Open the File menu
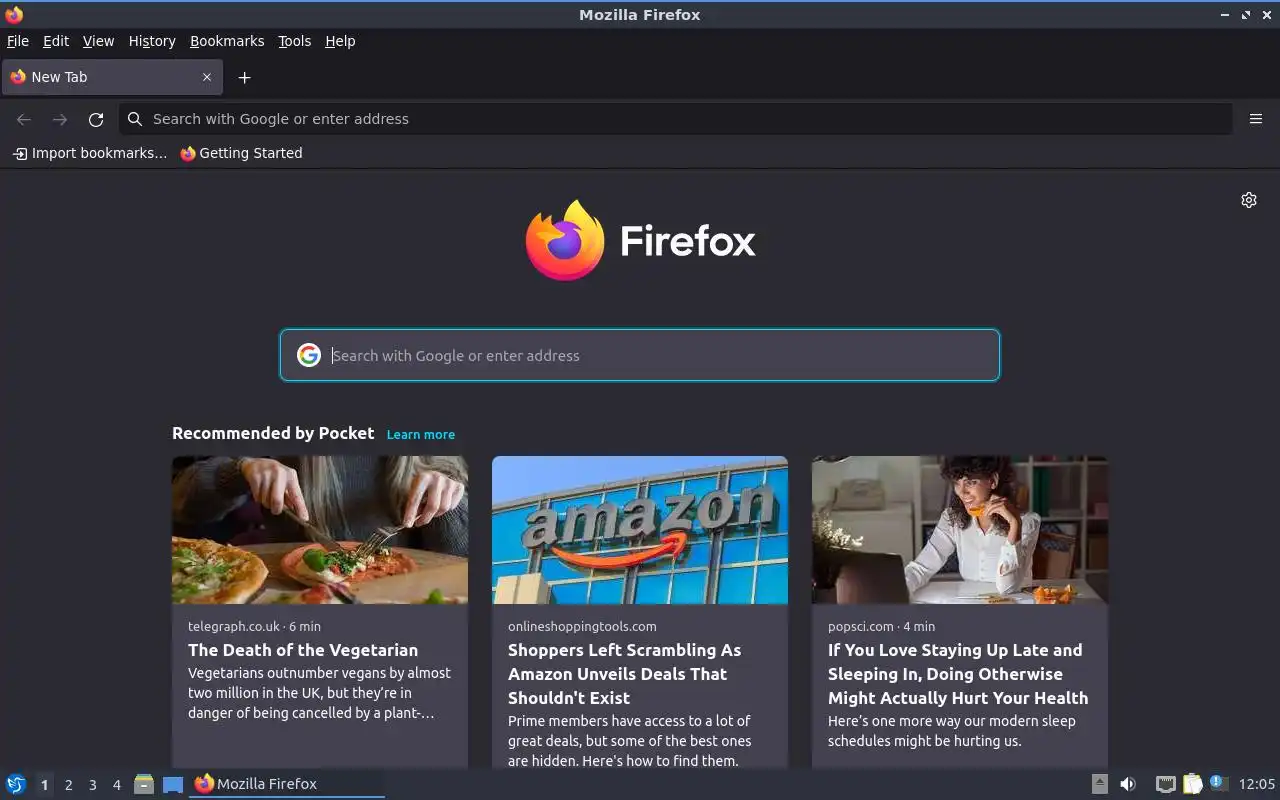The image size is (1280, 800). click(x=18, y=41)
